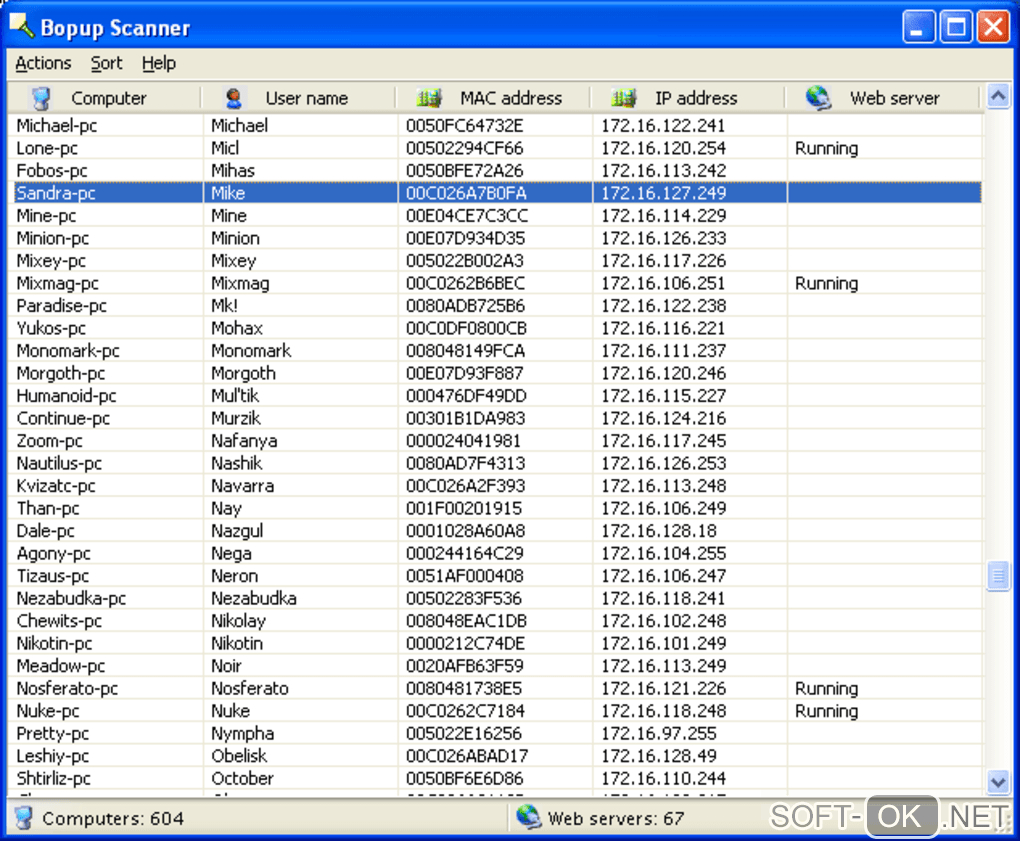
Task: Select the Meadow-pc computer entry
Action: pos(60,666)
